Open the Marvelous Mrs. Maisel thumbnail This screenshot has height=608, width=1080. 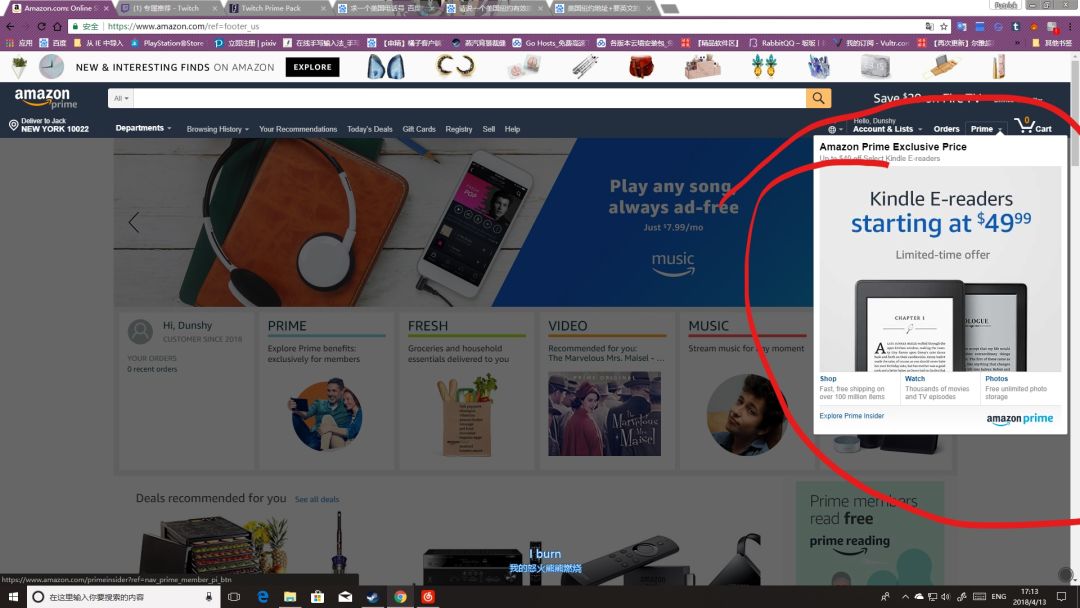(604, 414)
